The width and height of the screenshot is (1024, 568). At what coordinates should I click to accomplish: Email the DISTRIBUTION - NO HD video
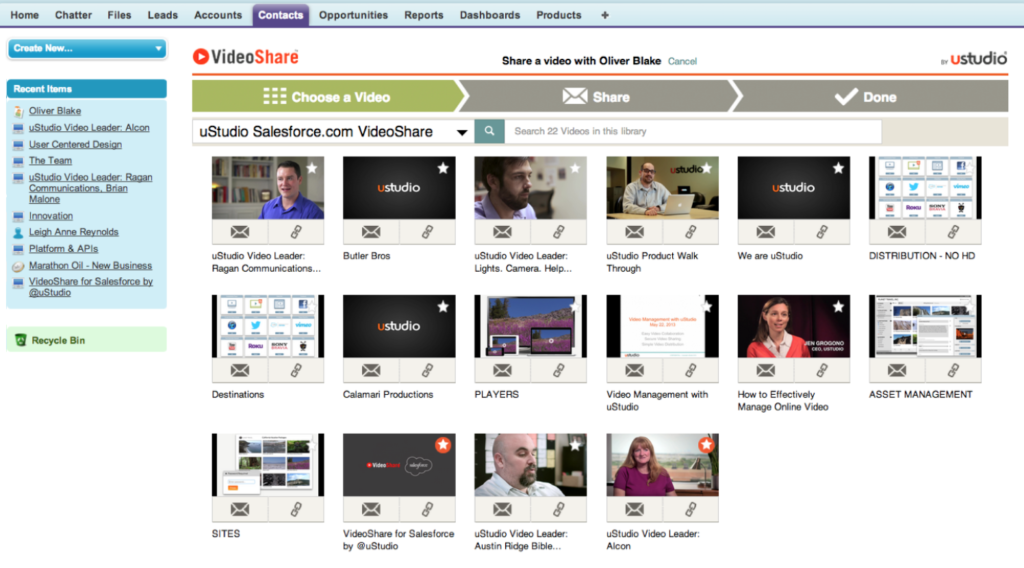897,232
